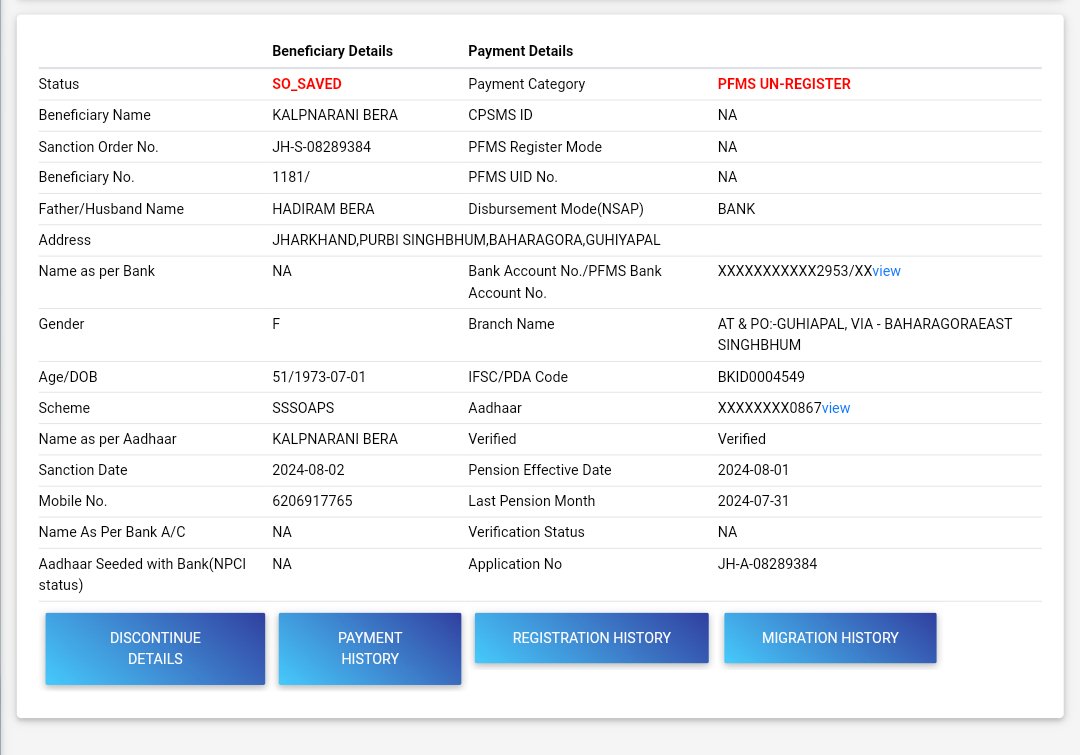1080x755 pixels.
Task: Open the Discontinue Details button
Action: coord(155,648)
